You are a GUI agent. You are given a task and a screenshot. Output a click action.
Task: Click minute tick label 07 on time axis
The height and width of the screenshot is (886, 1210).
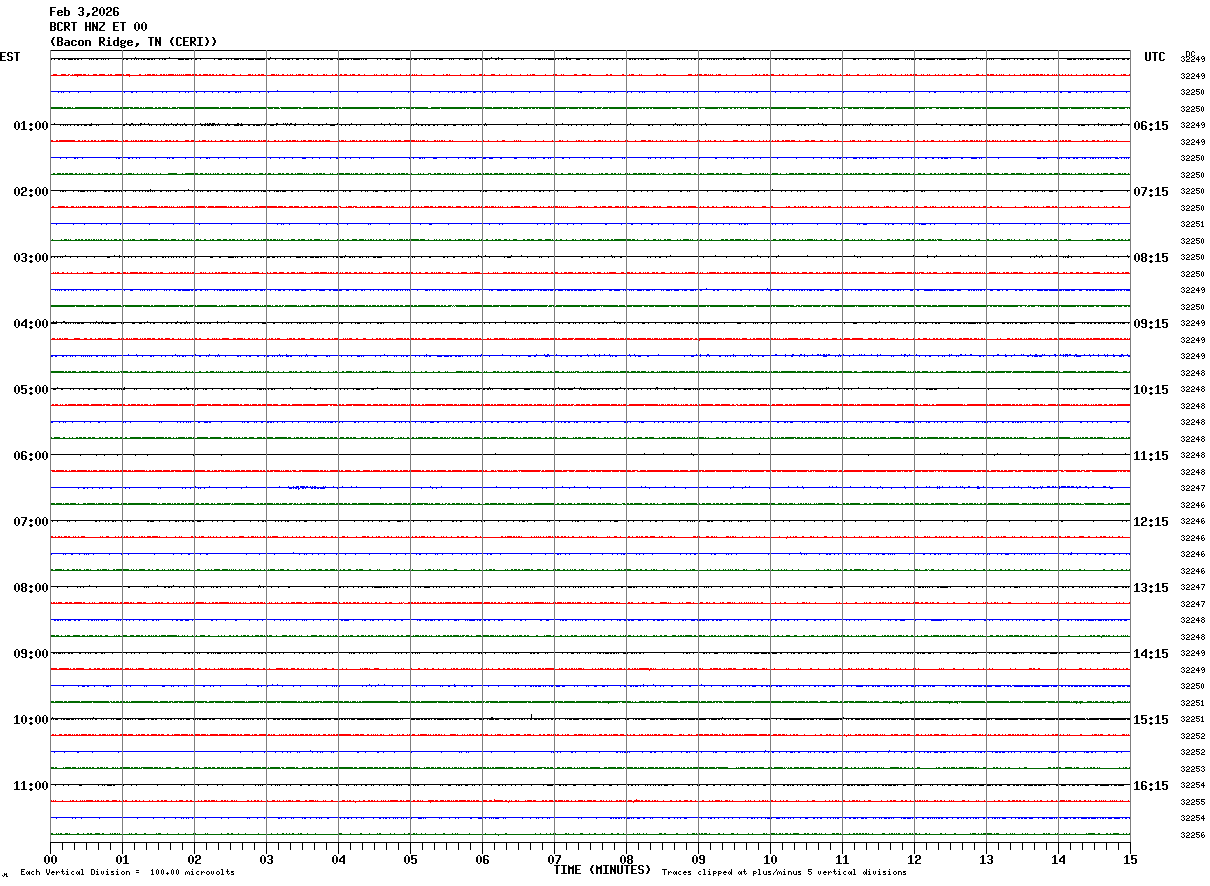[x=554, y=859]
